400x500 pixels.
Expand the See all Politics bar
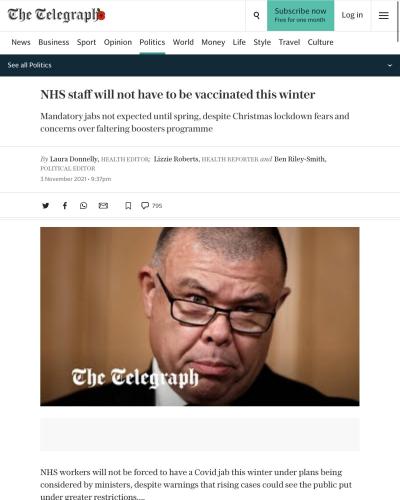pyautogui.click(x=200, y=65)
